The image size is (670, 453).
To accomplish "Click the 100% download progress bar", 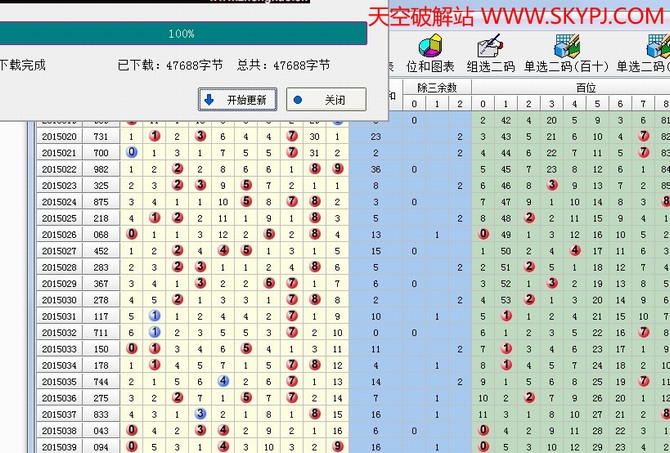I will (182, 34).
